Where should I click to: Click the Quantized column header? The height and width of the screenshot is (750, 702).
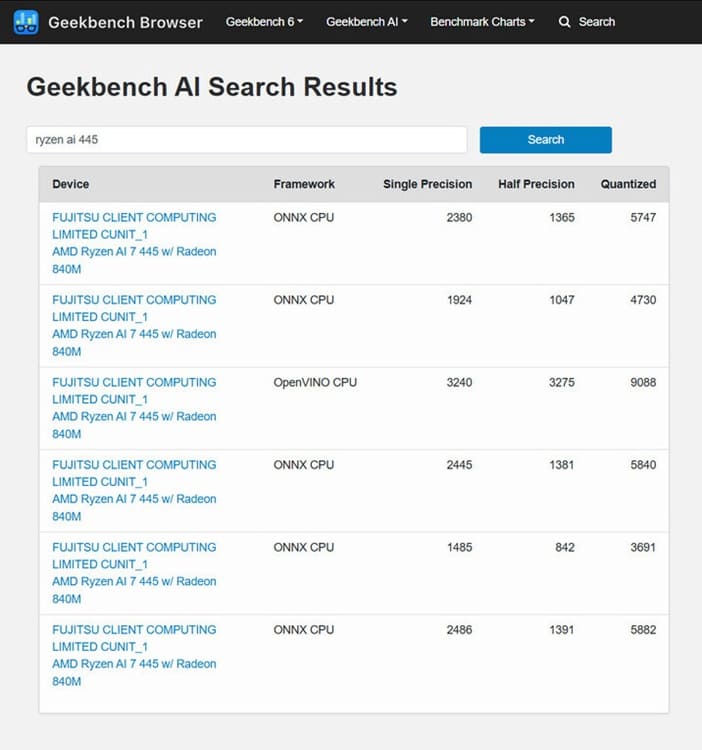(628, 184)
